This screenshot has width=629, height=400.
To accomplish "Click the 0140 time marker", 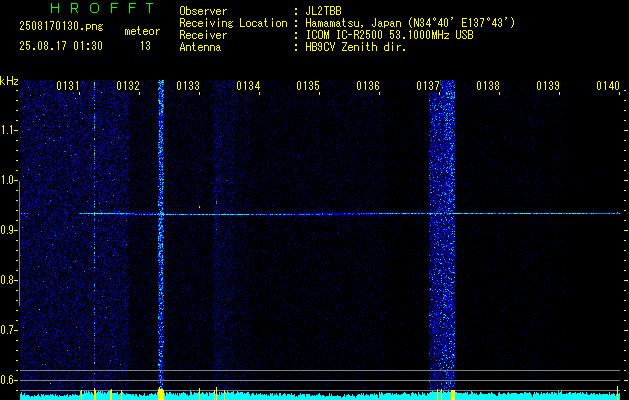I will point(608,86).
